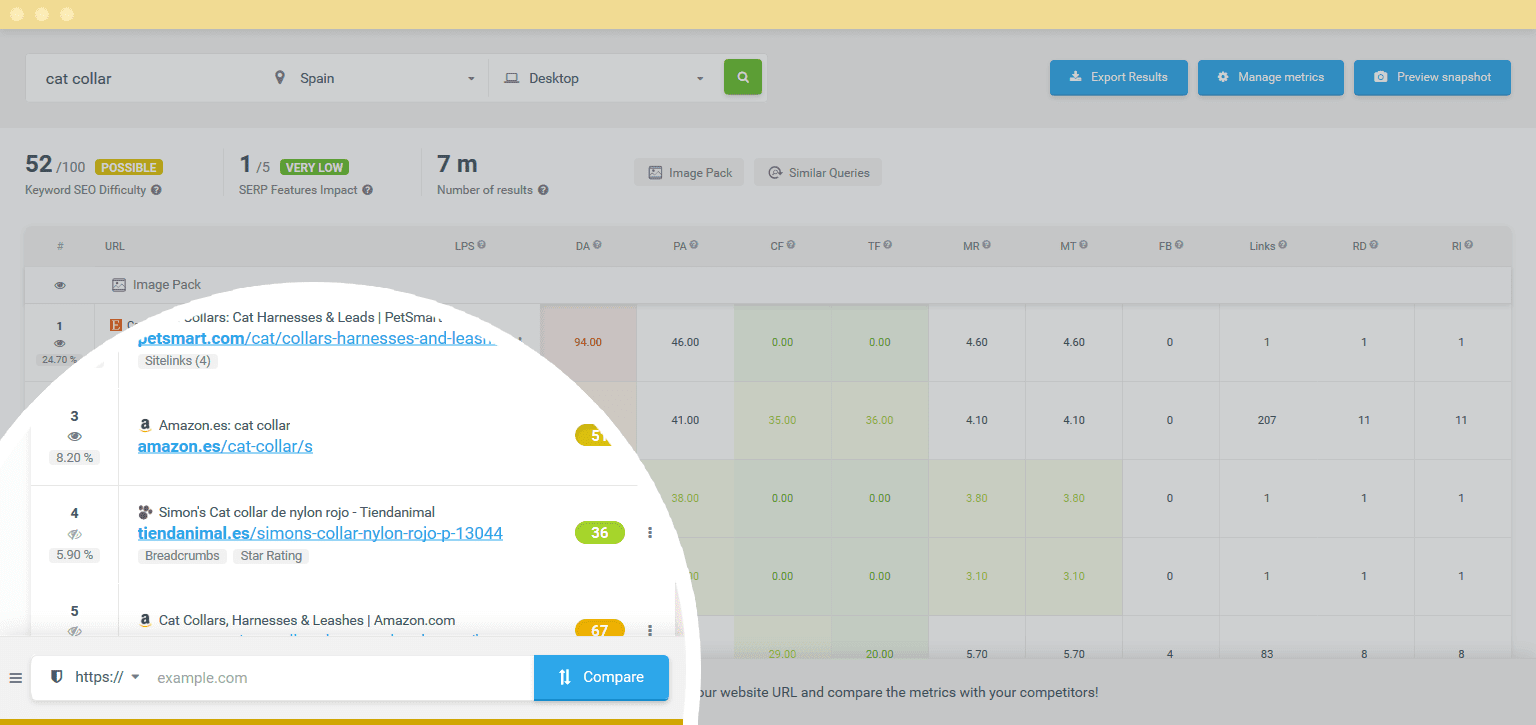The image size is (1536, 725).
Task: Click the DA column help icon
Action: pyautogui.click(x=597, y=245)
